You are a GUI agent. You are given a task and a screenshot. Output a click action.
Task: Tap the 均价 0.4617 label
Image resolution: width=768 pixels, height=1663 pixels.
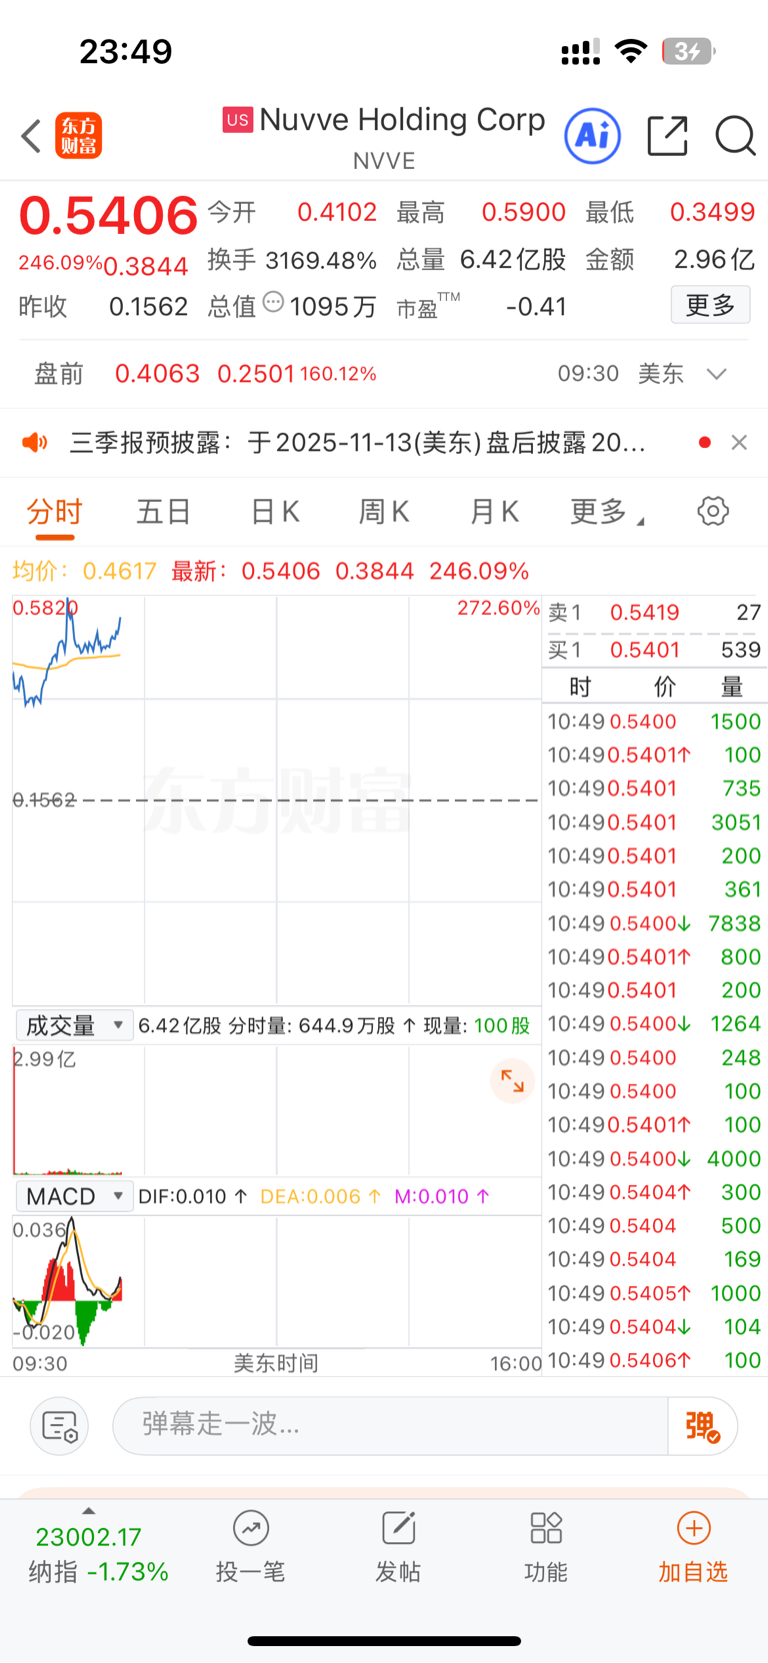point(85,571)
